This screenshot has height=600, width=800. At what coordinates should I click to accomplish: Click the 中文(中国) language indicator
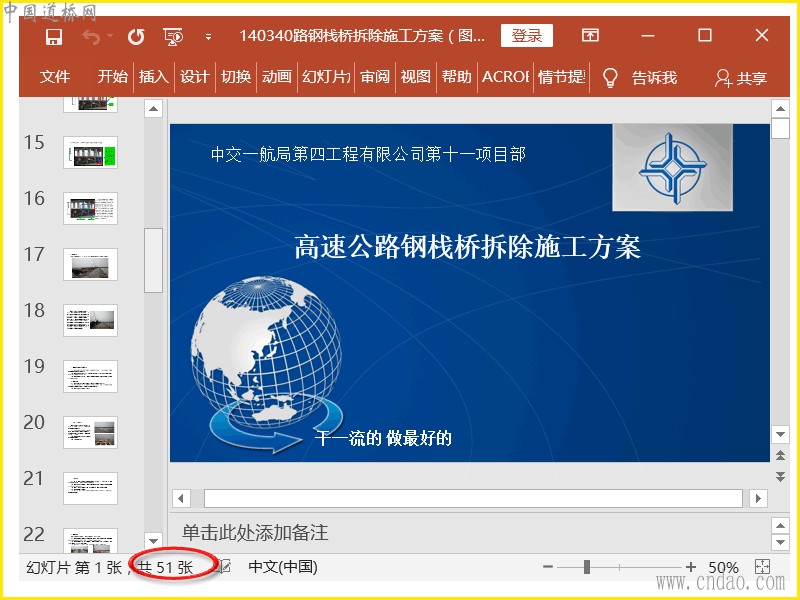283,567
